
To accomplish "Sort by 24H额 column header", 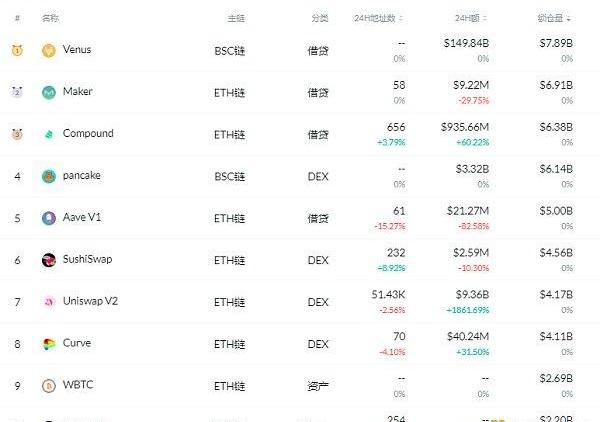I will 469,18.
